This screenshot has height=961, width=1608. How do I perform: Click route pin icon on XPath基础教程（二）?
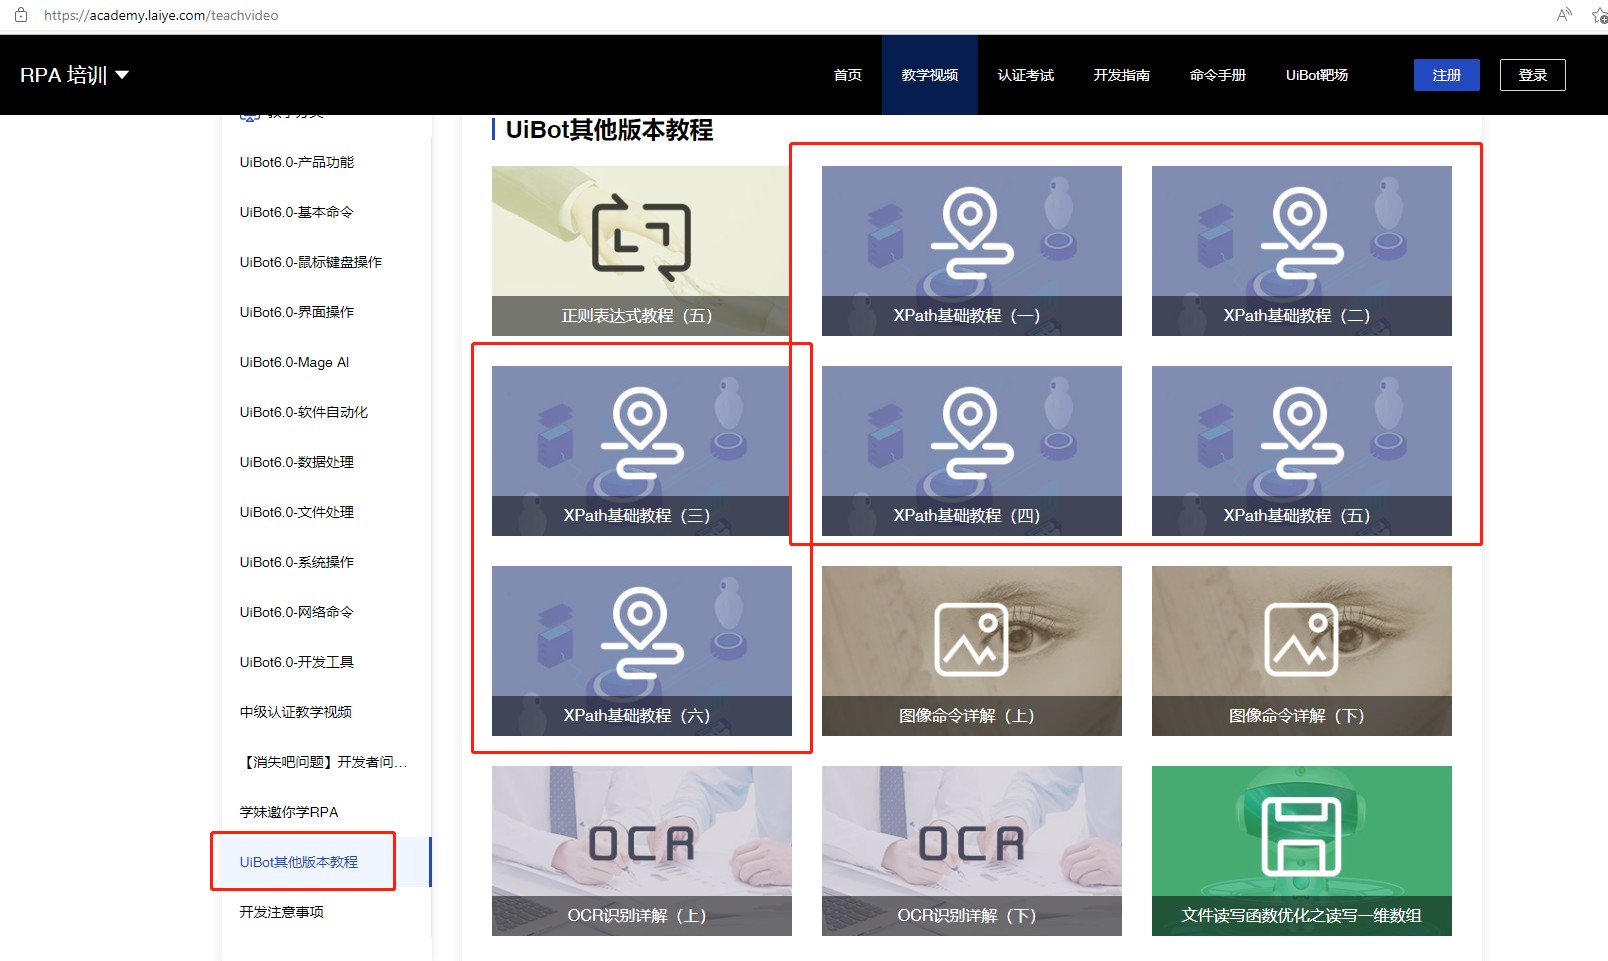tap(1301, 232)
